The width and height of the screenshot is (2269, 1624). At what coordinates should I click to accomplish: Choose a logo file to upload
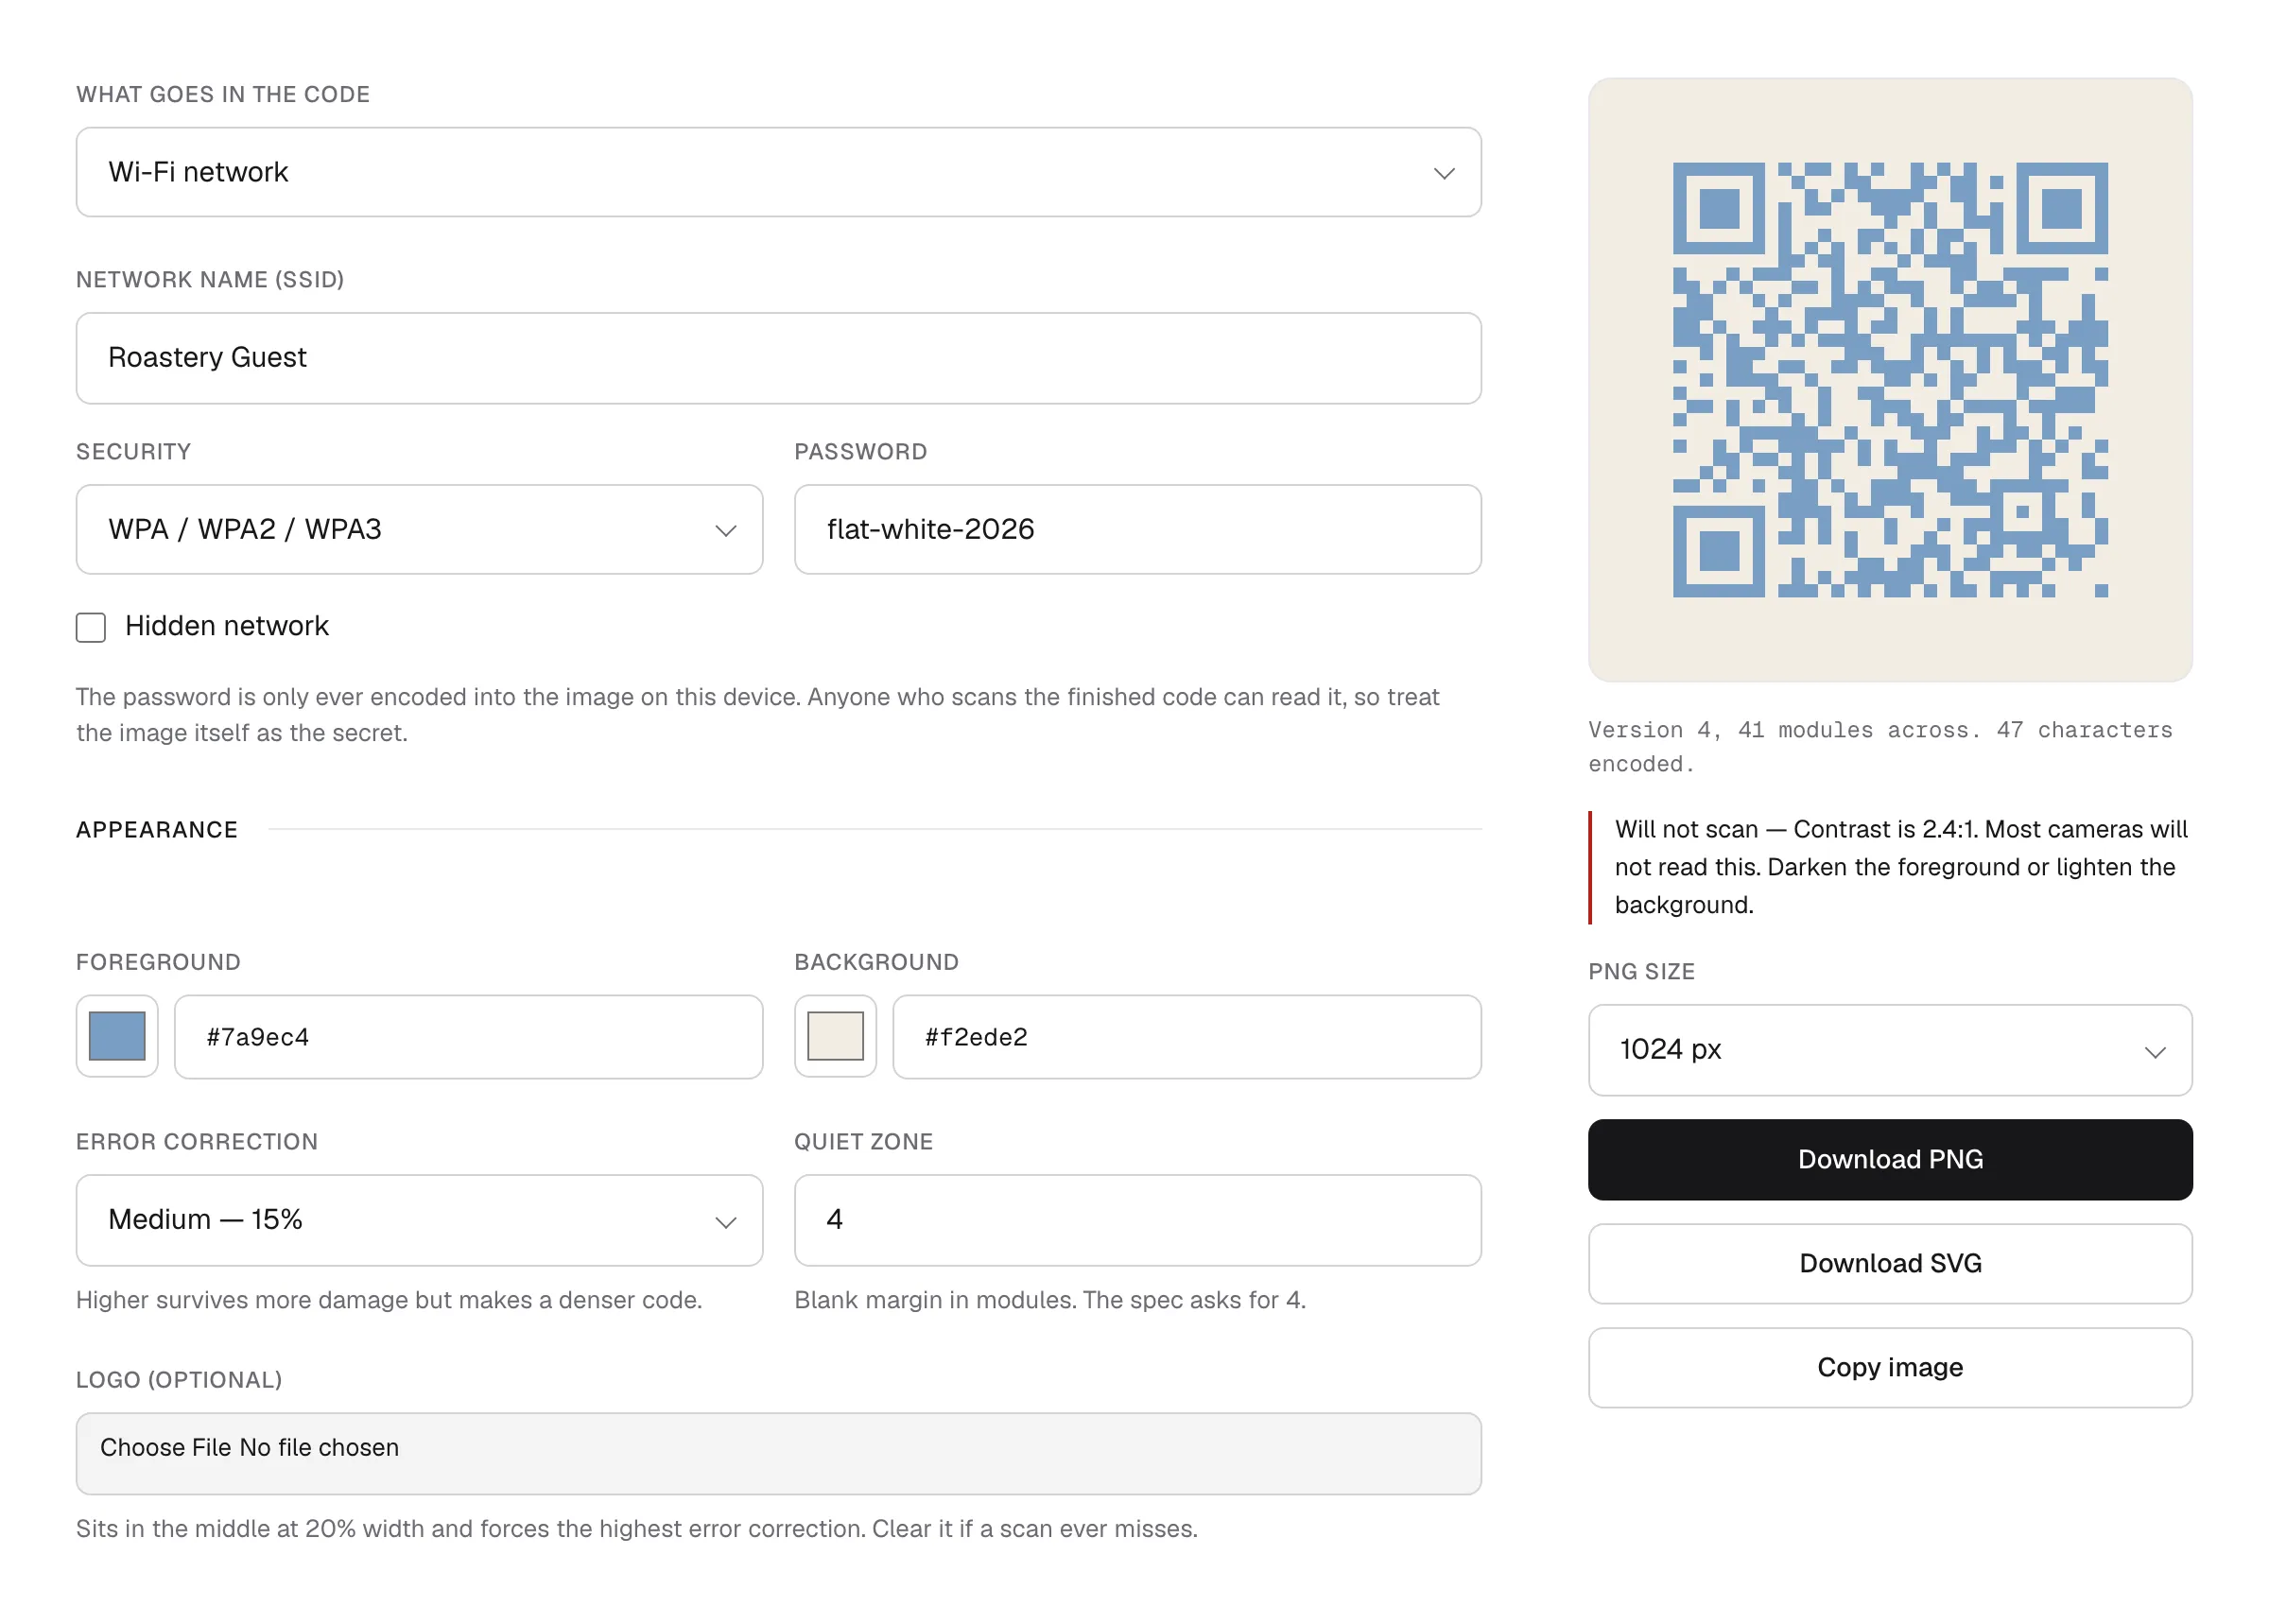778,1453
